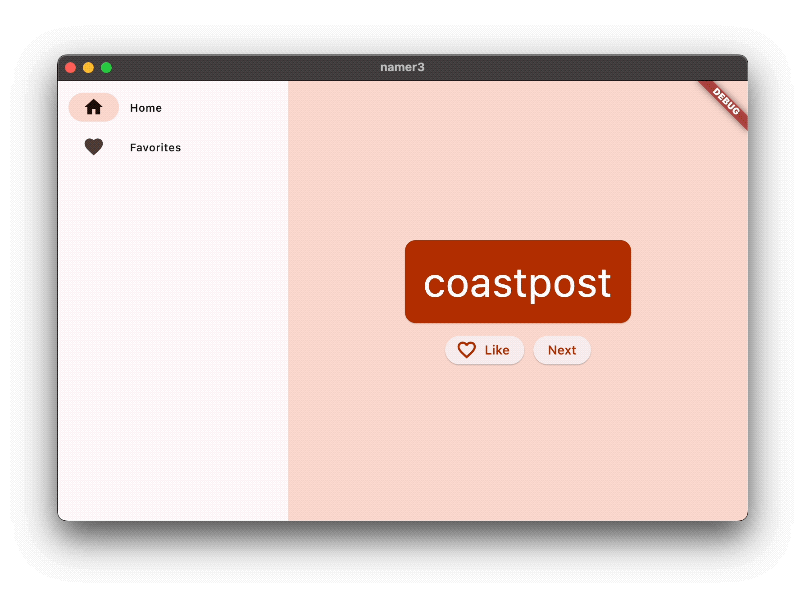Click the Home house icon

pos(94,107)
